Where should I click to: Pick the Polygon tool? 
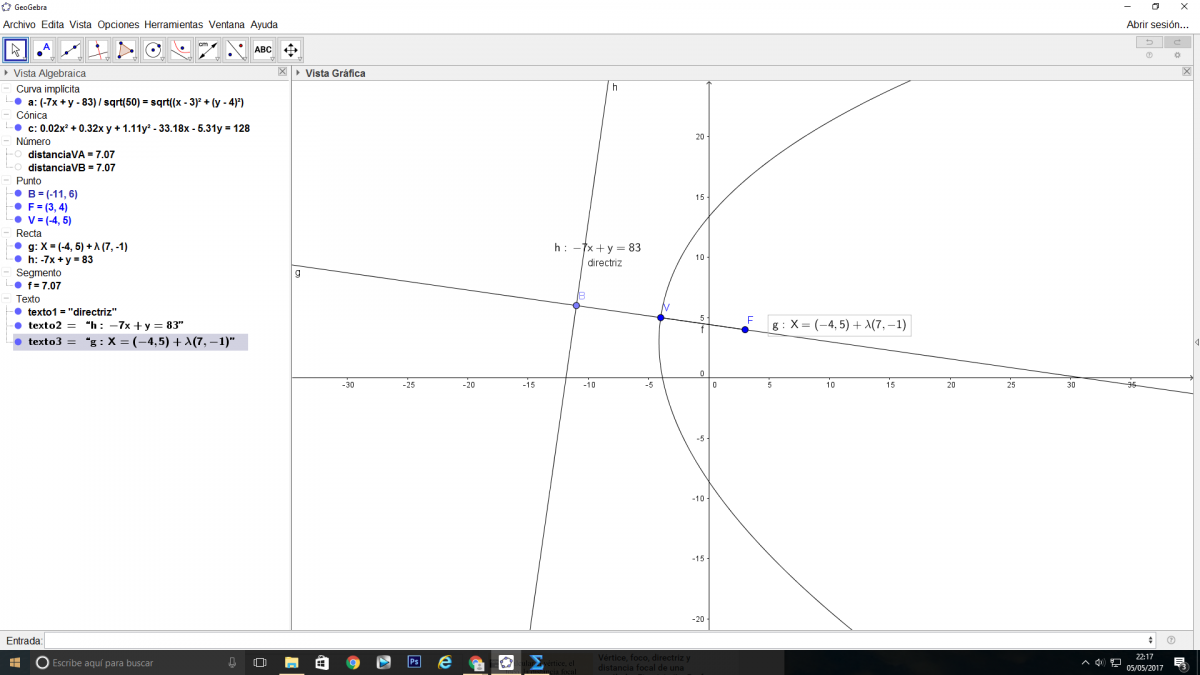(x=126, y=49)
